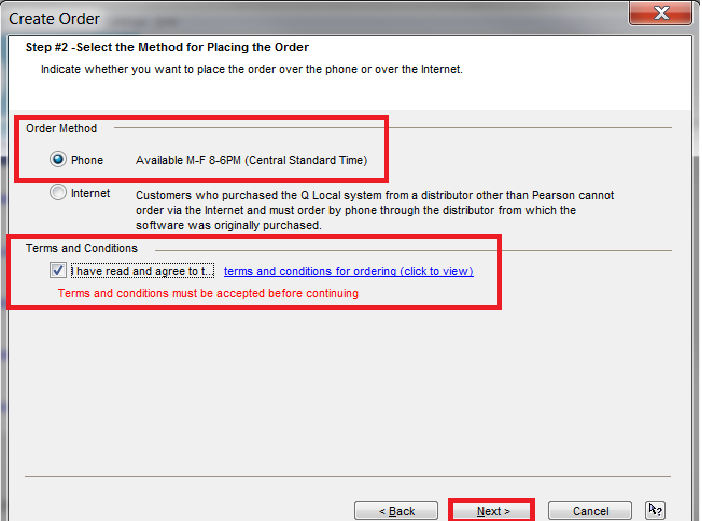Choose the Internet radio button
Screen dimensions: 702x521
pos(59,194)
